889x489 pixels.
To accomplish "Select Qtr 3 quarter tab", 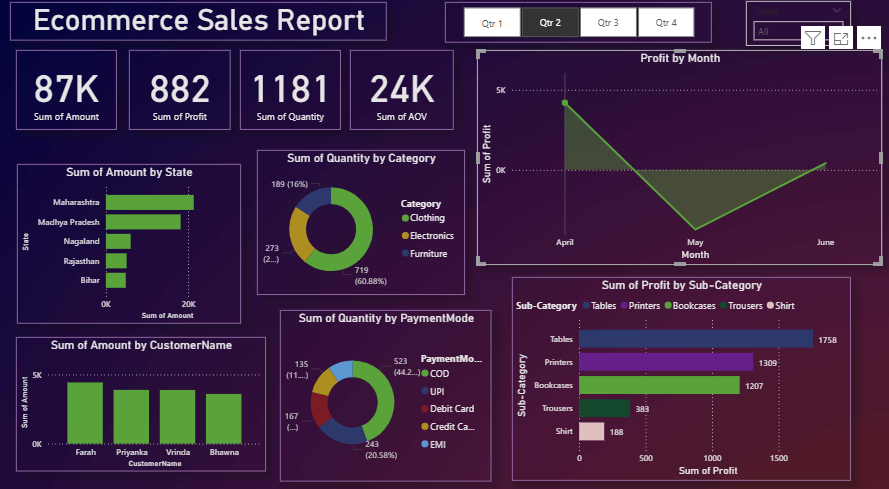I will pos(607,22).
